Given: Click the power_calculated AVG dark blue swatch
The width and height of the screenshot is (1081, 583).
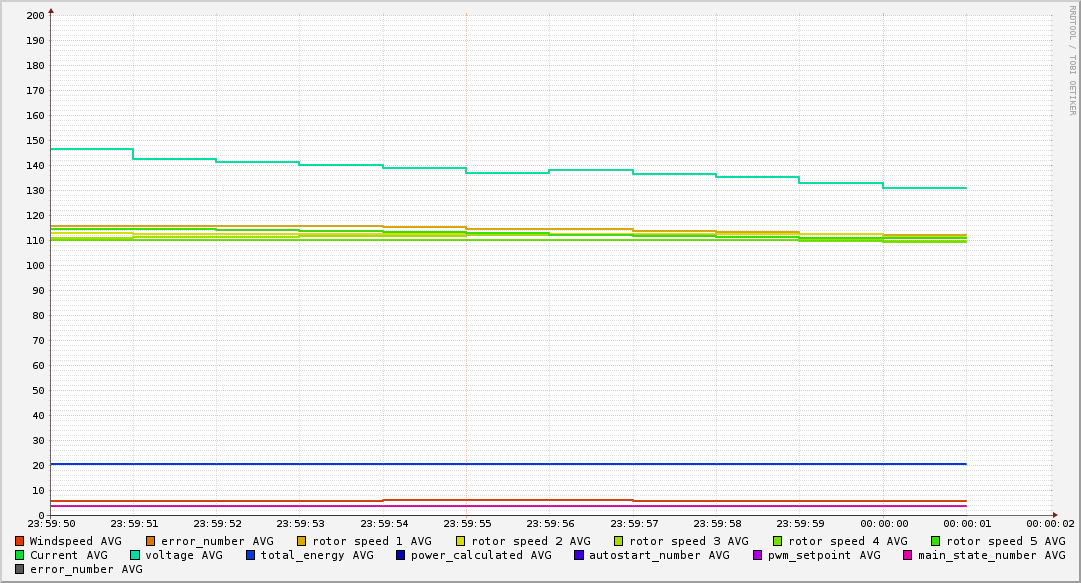Looking at the screenshot, I should pyautogui.click(x=401, y=555).
